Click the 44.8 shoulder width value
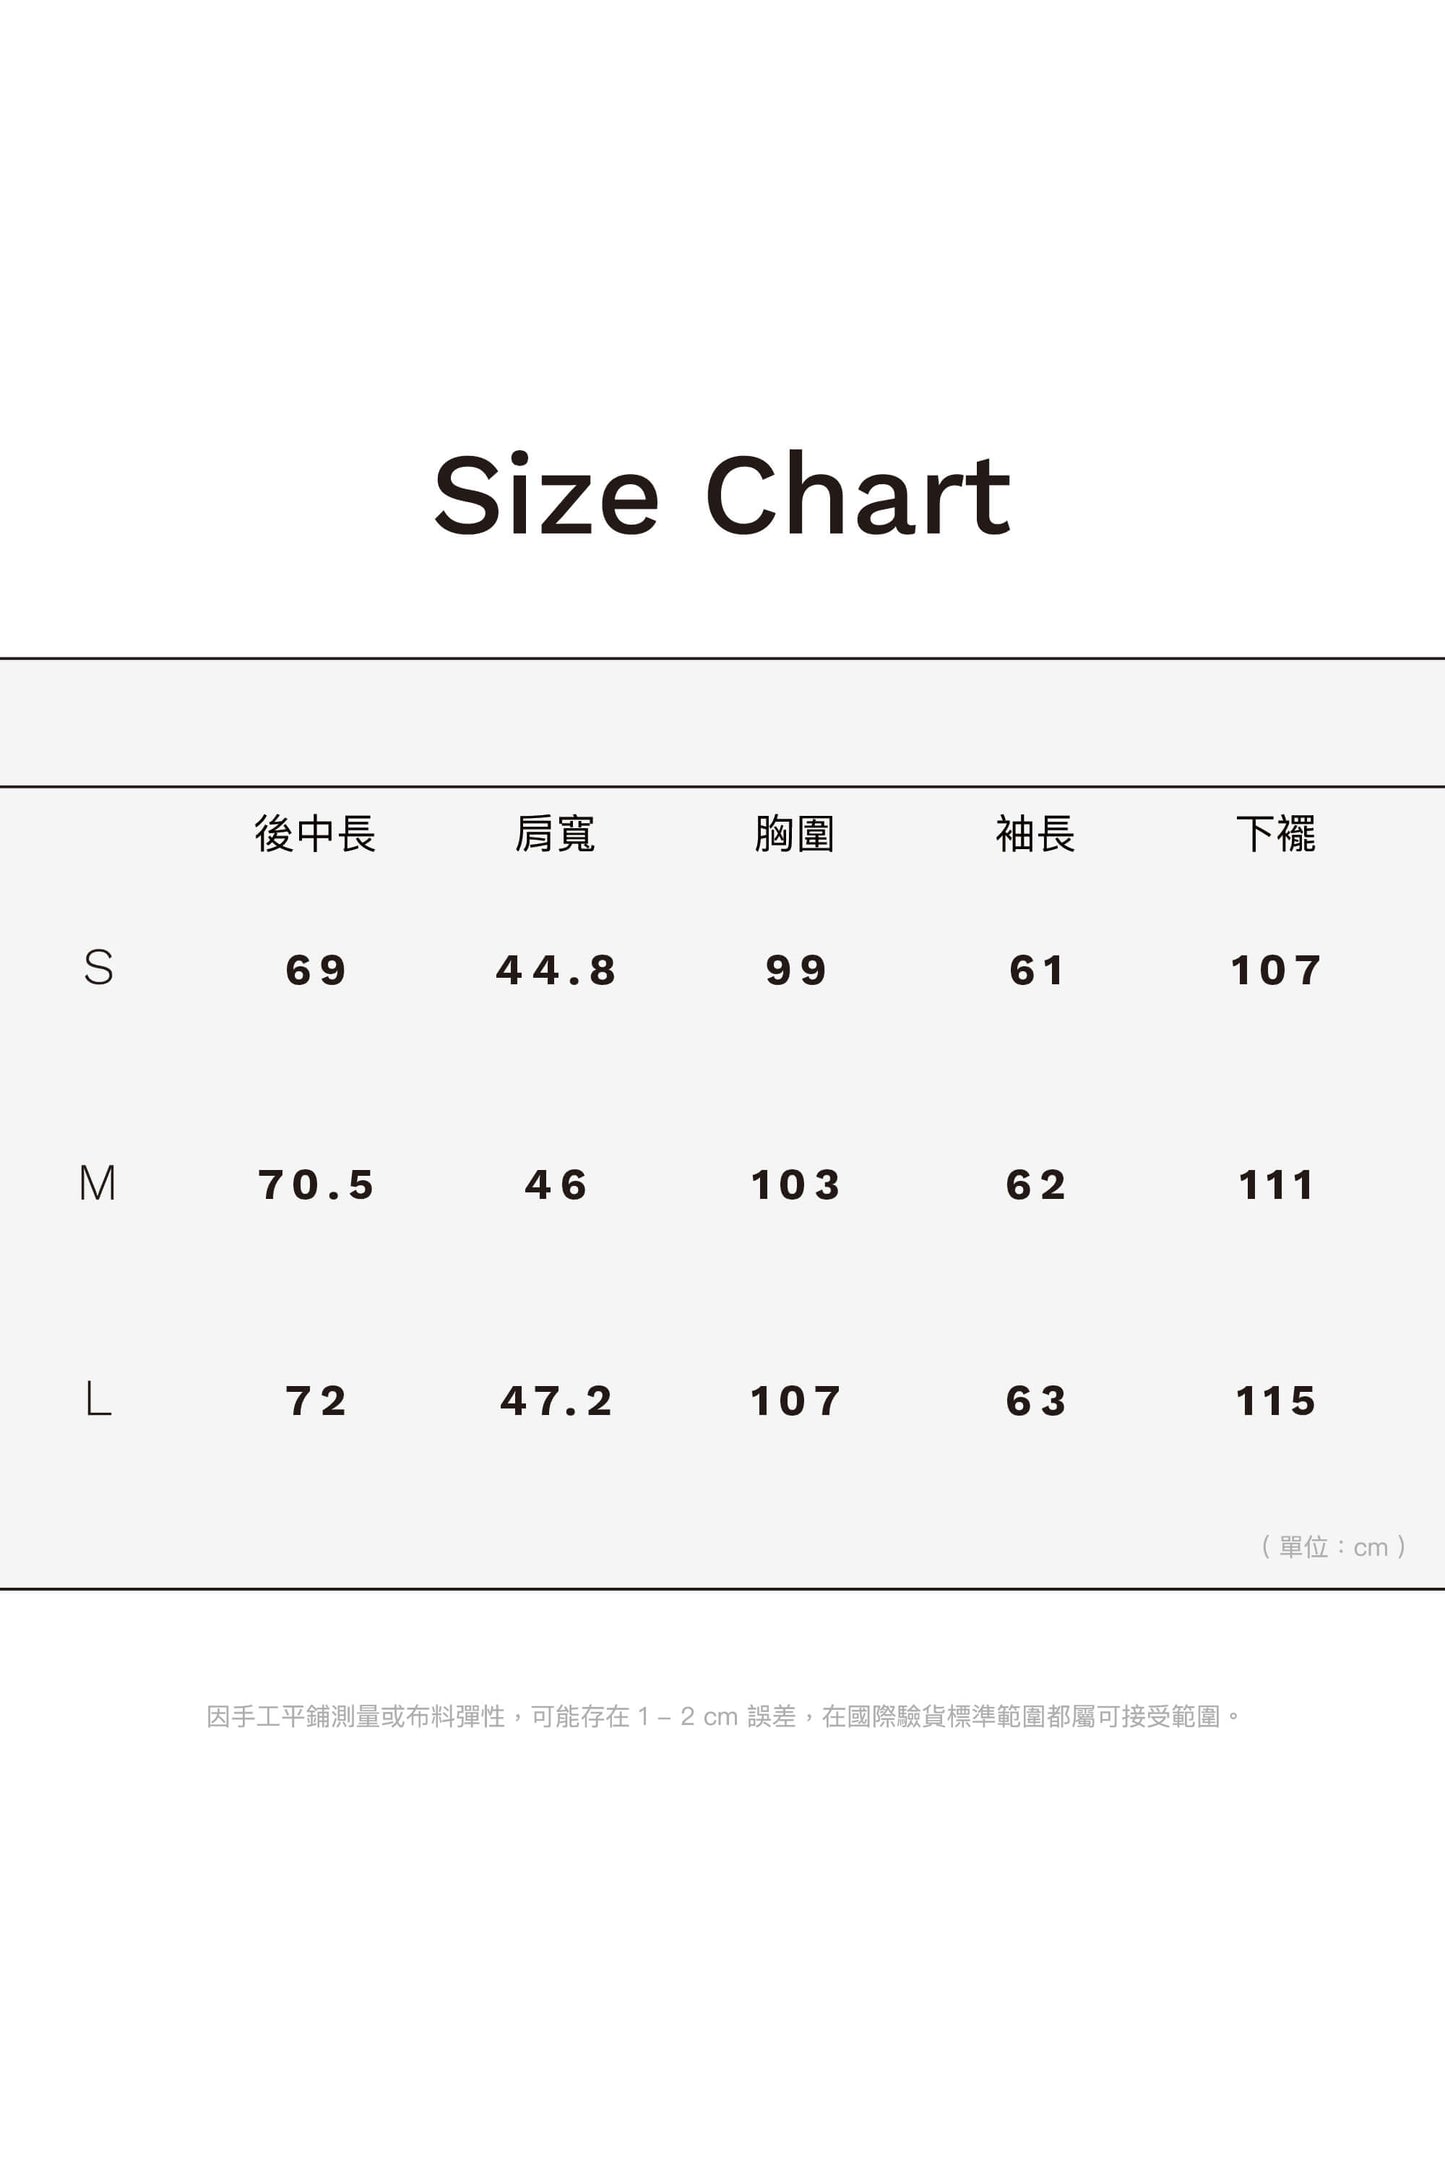The height and width of the screenshot is (2168, 1445). click(x=556, y=970)
